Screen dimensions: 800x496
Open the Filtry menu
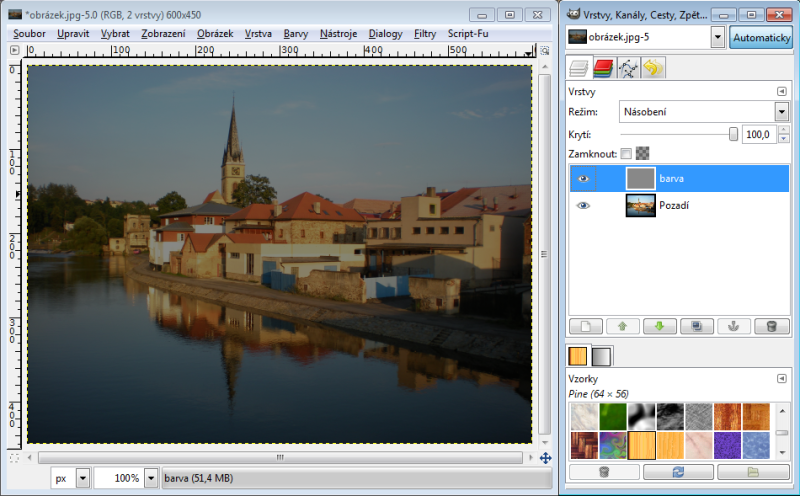click(424, 33)
